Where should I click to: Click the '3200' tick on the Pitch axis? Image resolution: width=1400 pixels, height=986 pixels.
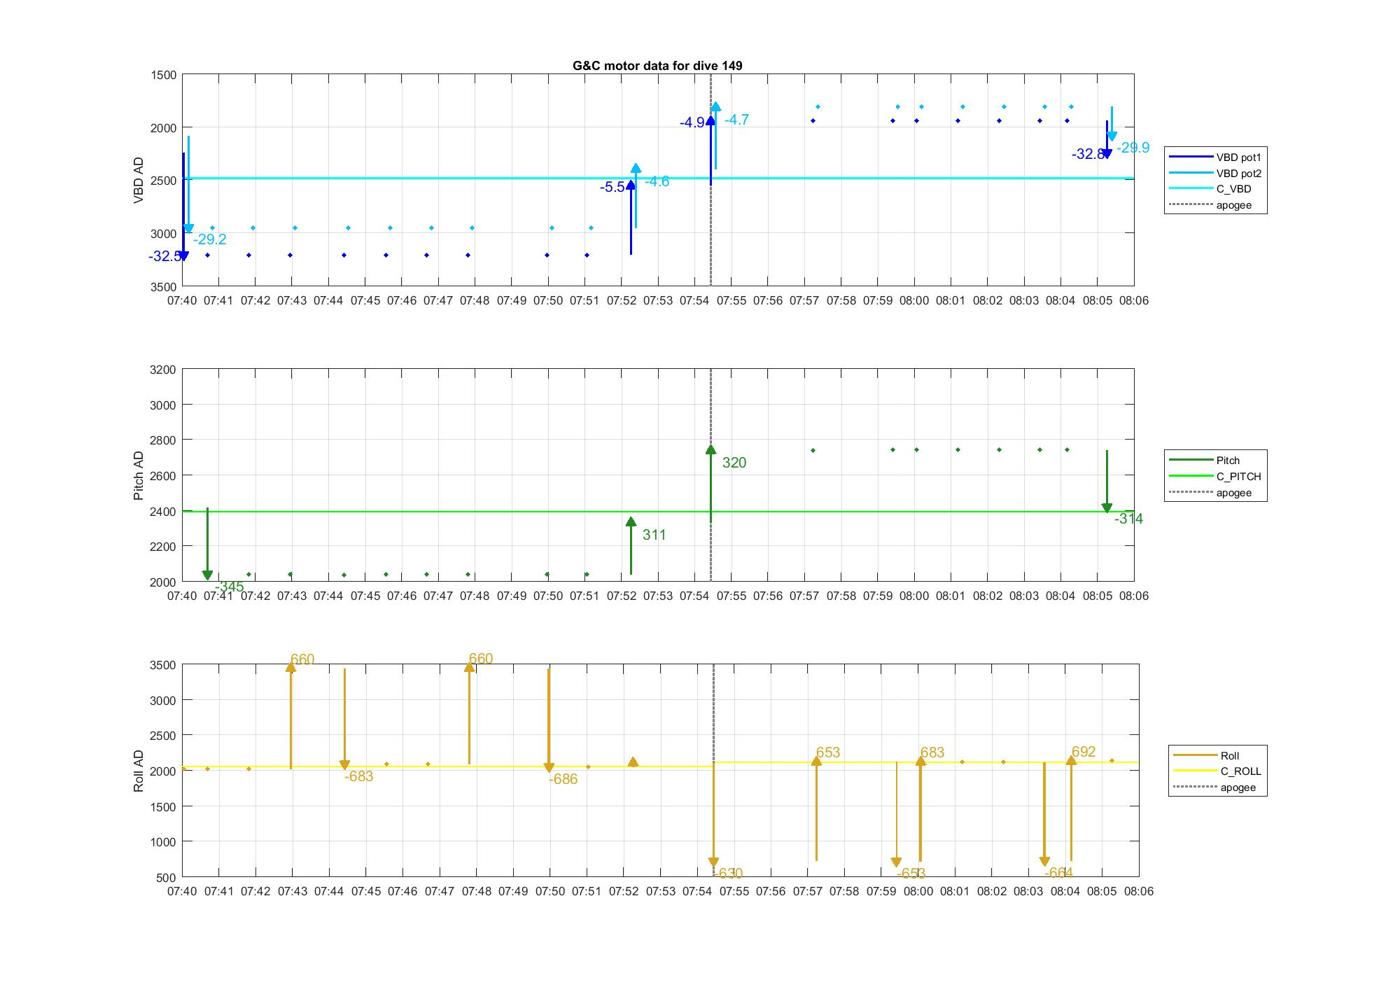point(162,370)
